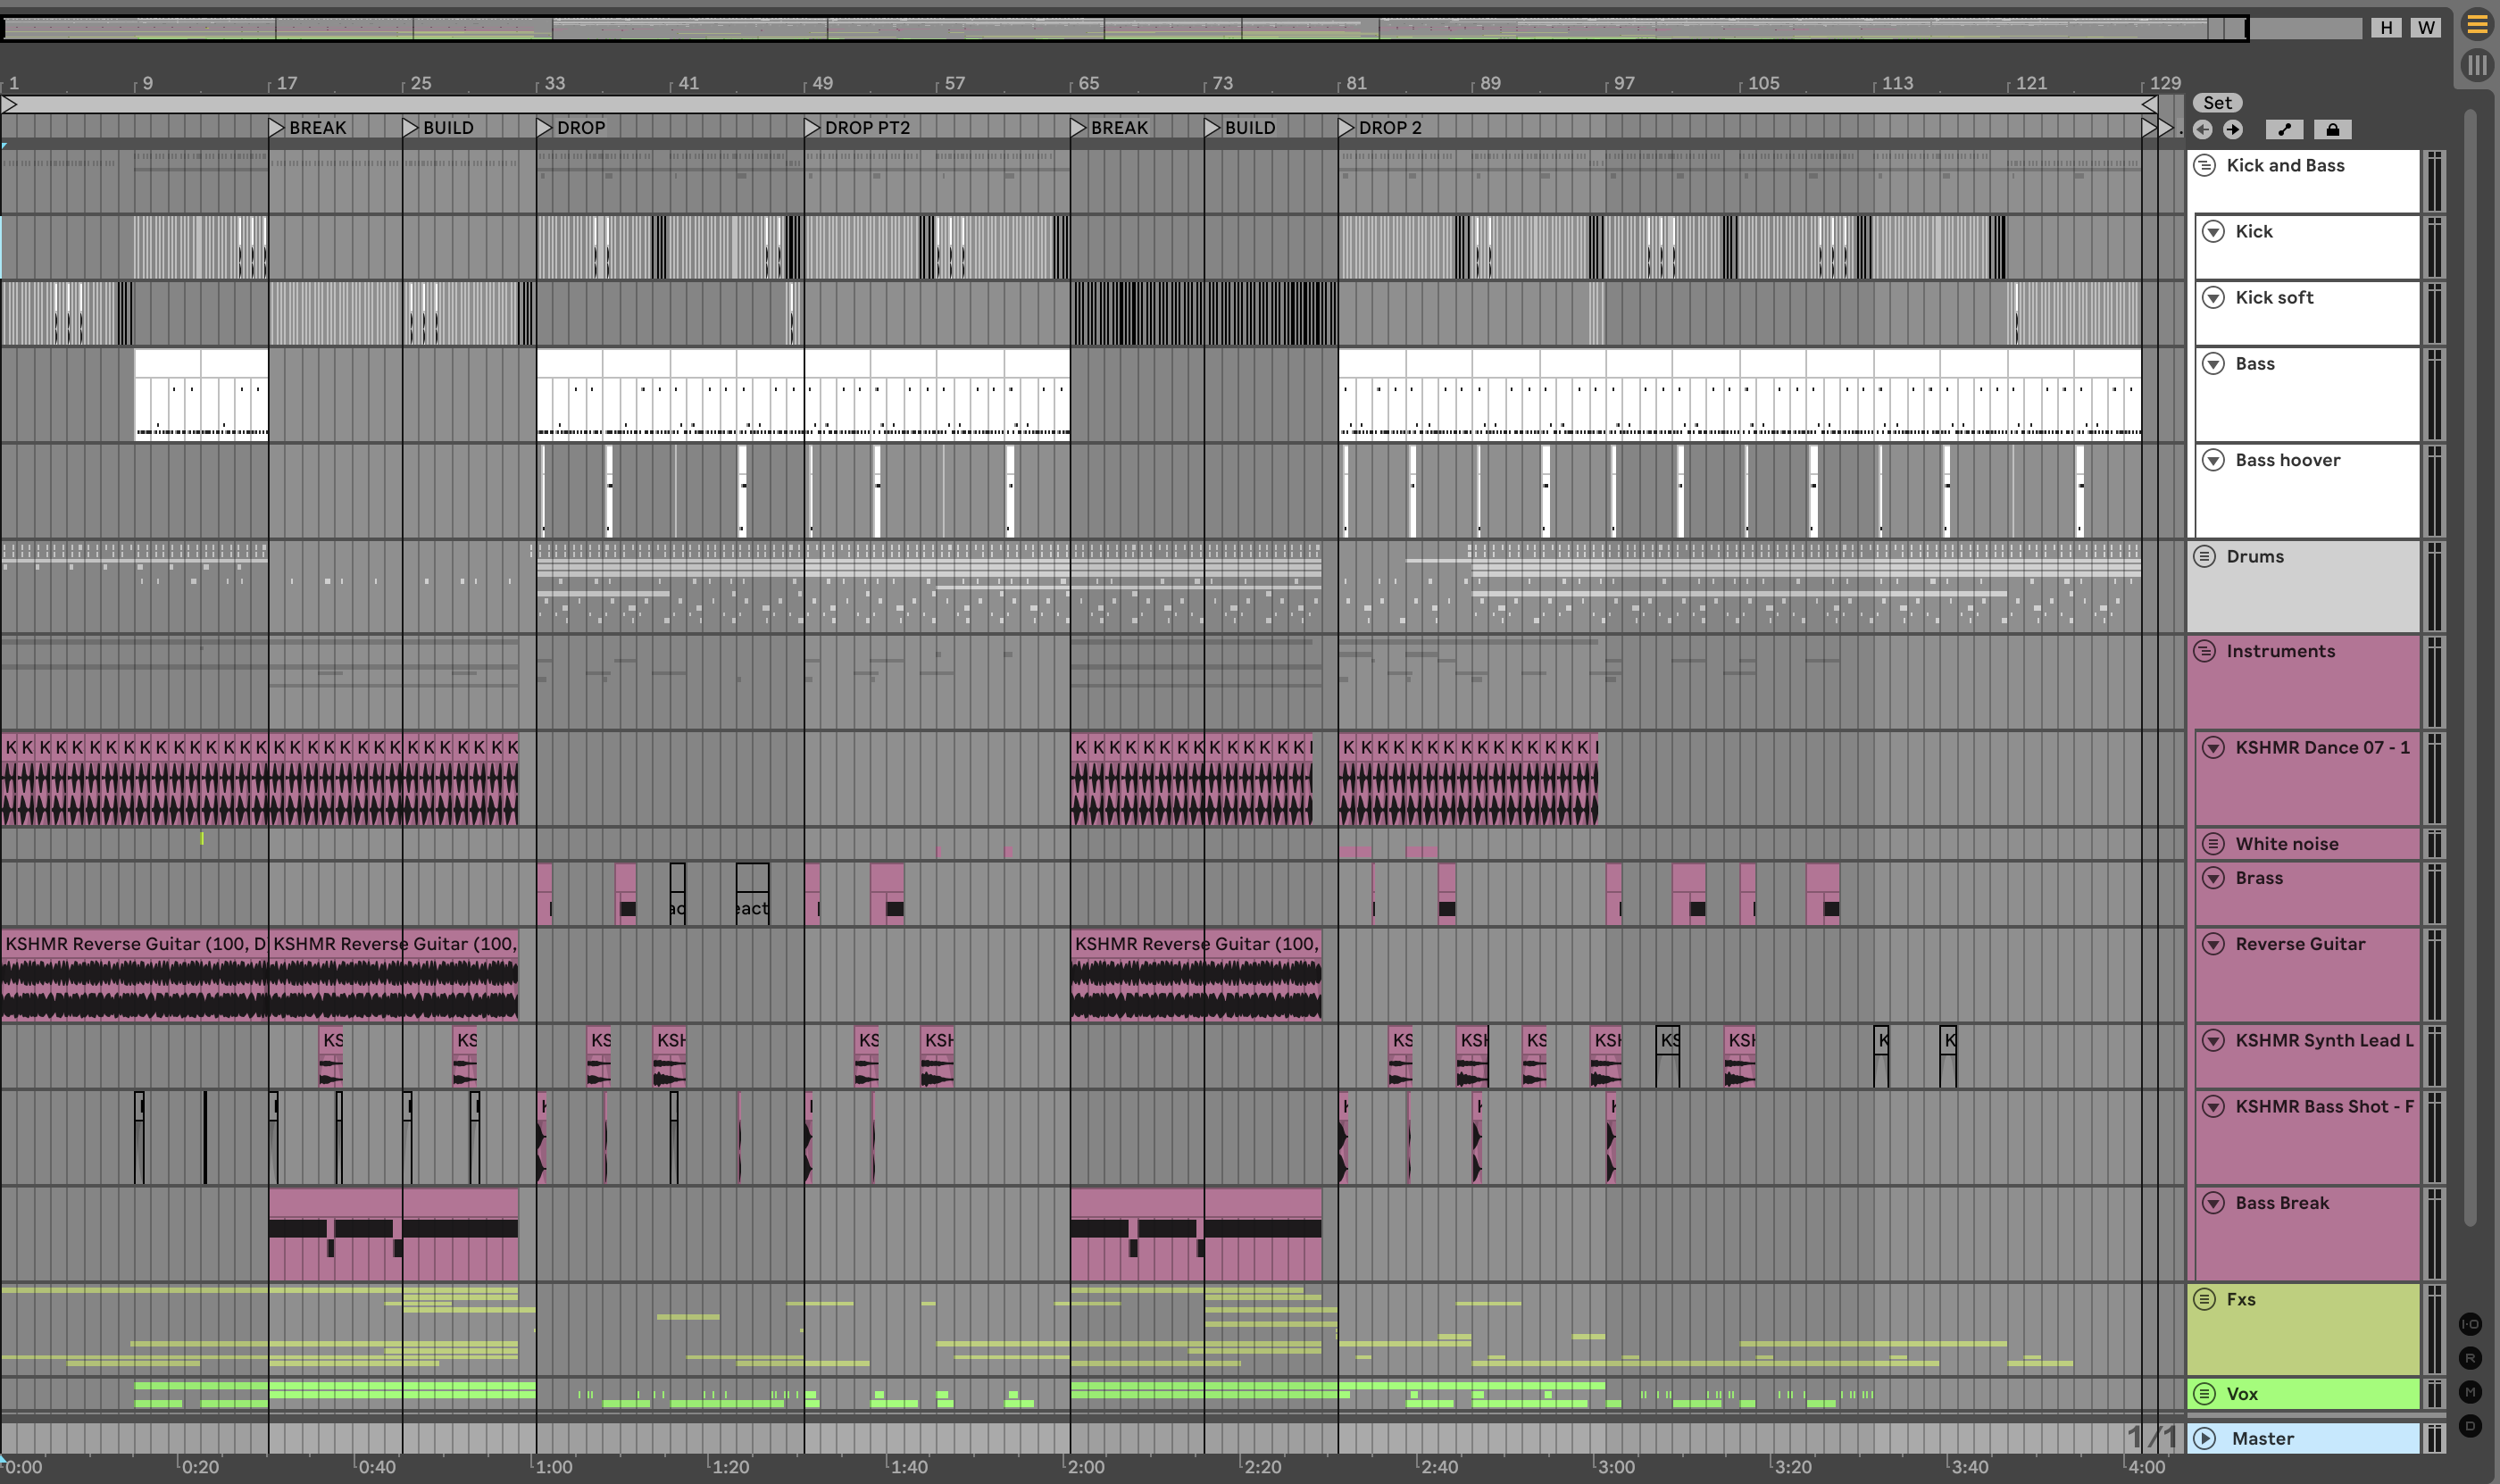Select Bass MIDI clip at bar 9
This screenshot has height=1484, width=2500.
[x=201, y=394]
